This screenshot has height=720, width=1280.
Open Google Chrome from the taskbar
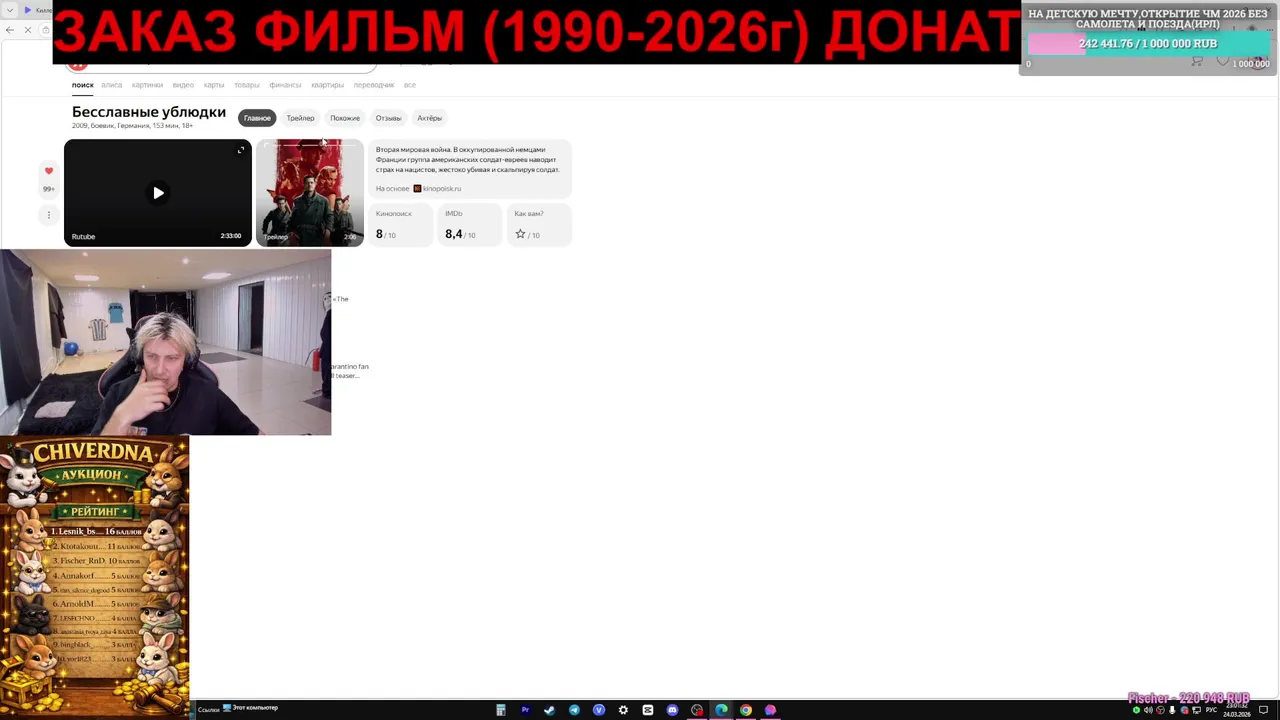746,710
